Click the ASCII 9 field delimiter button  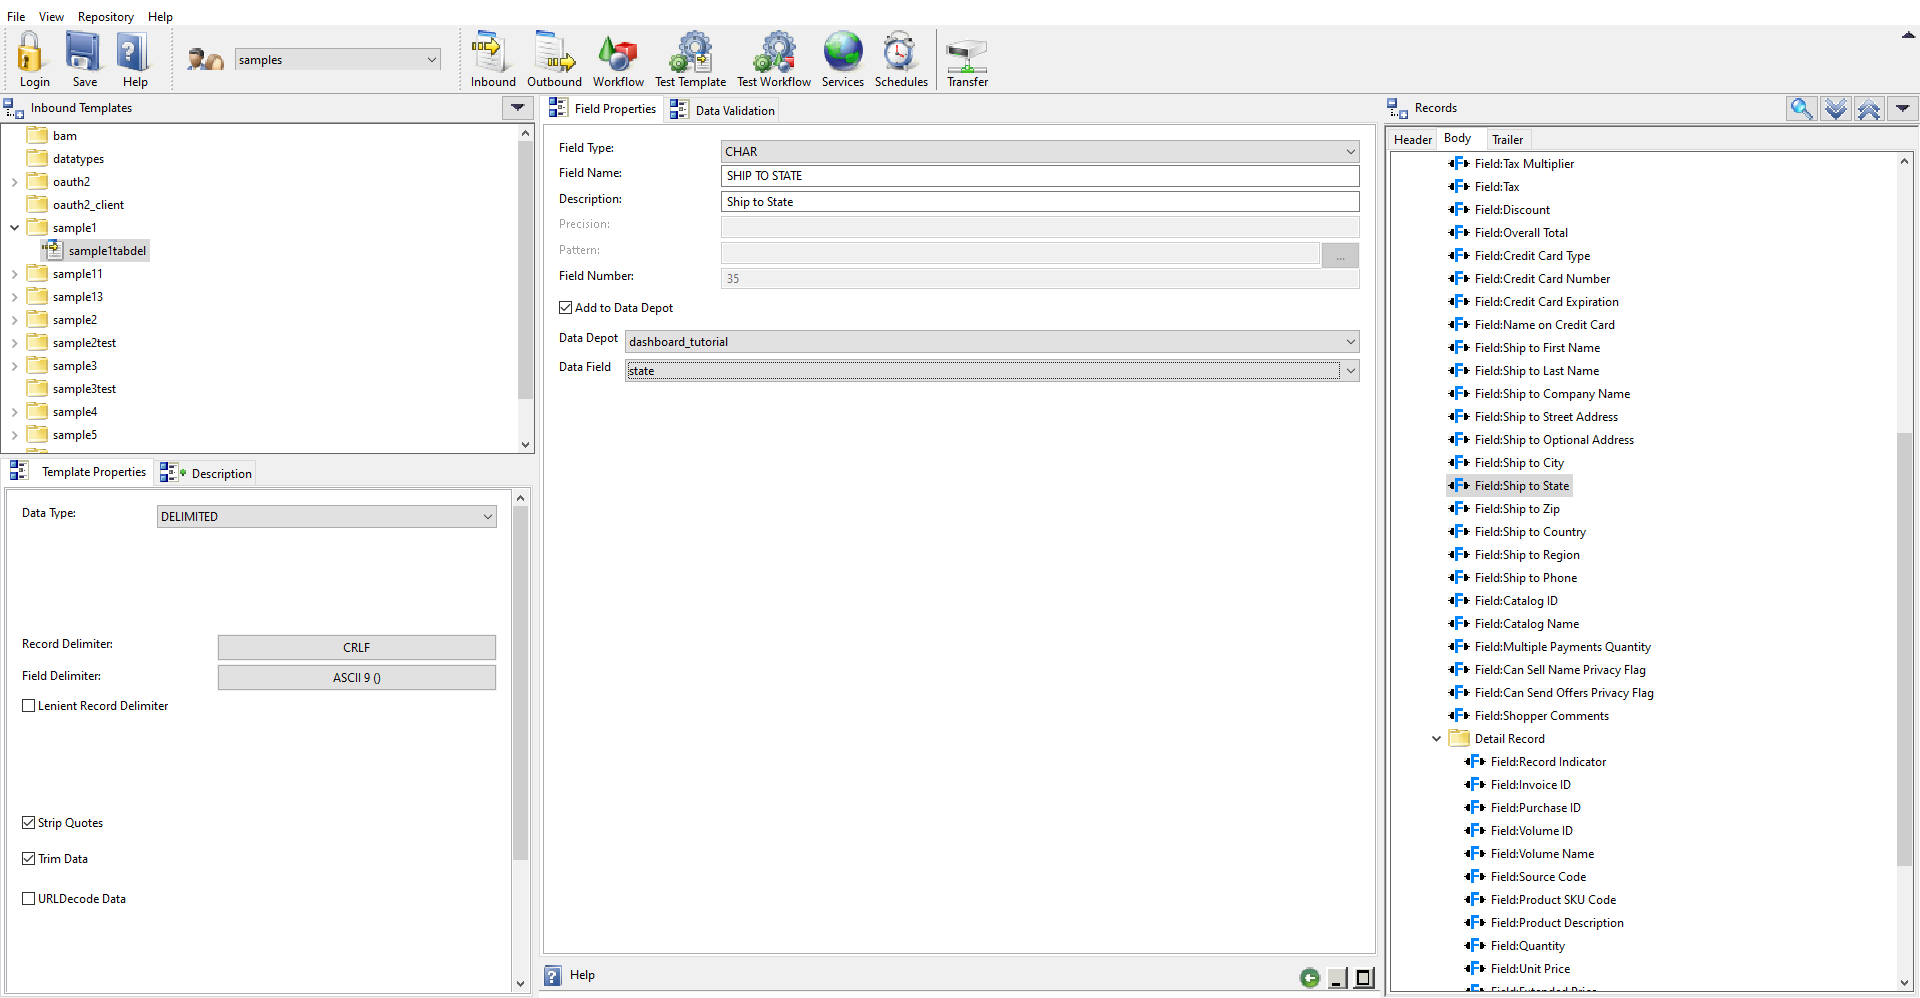coord(356,678)
